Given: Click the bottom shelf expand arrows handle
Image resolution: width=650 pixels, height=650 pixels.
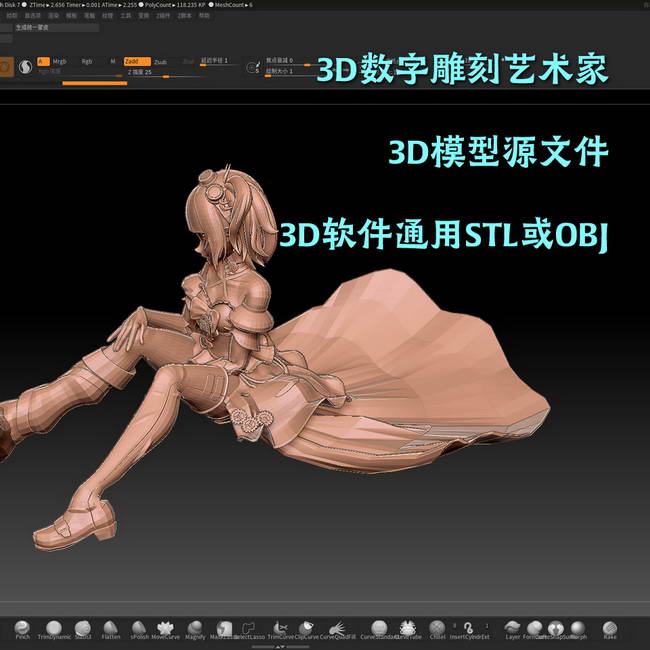Looking at the screenshot, I should tap(281, 647).
